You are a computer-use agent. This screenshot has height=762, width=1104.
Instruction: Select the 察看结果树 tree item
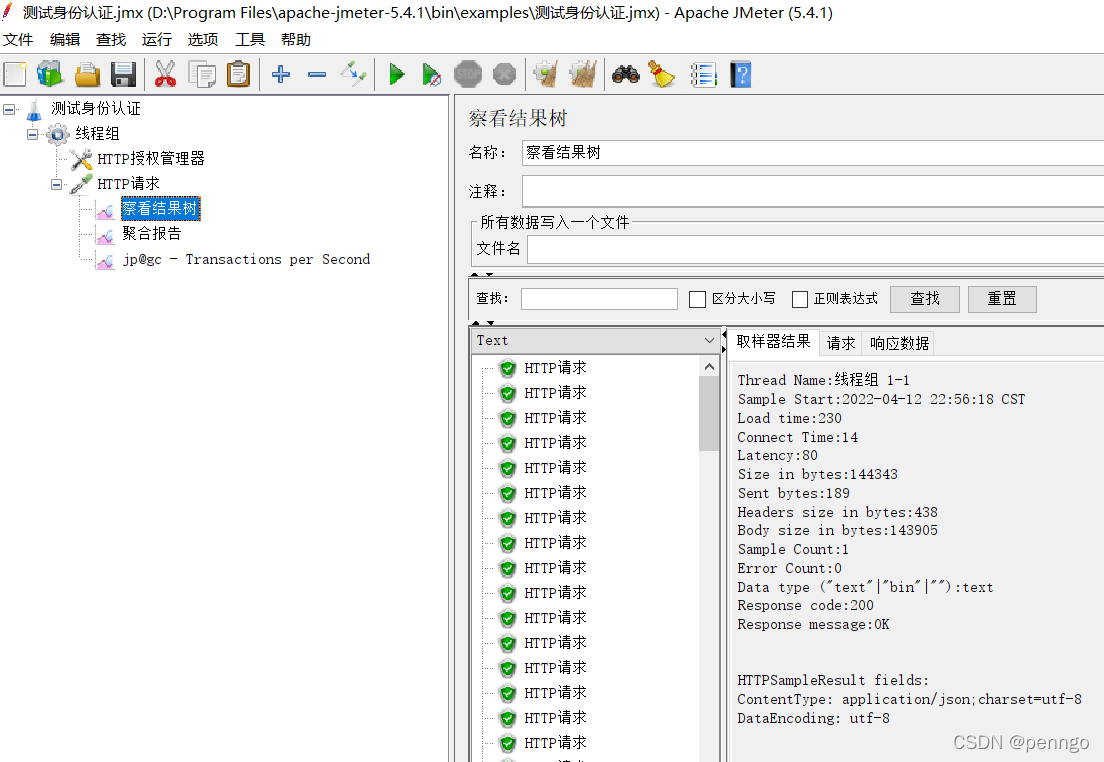click(161, 208)
